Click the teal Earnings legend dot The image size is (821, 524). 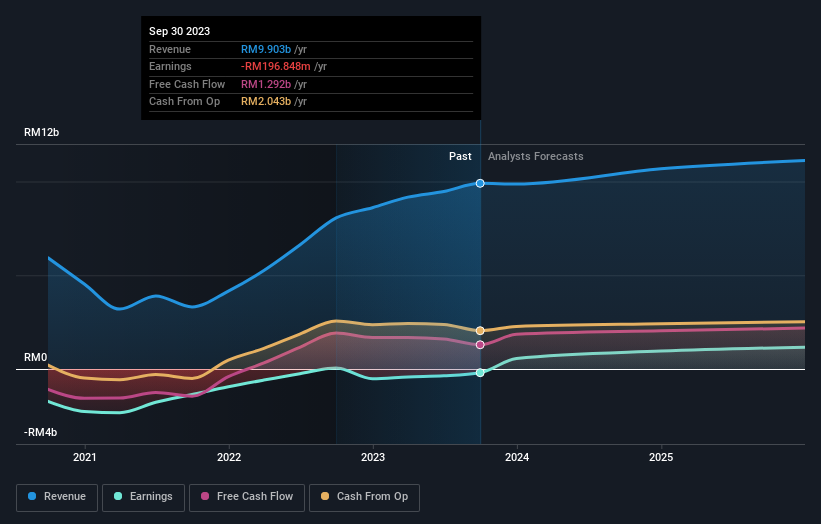118,496
